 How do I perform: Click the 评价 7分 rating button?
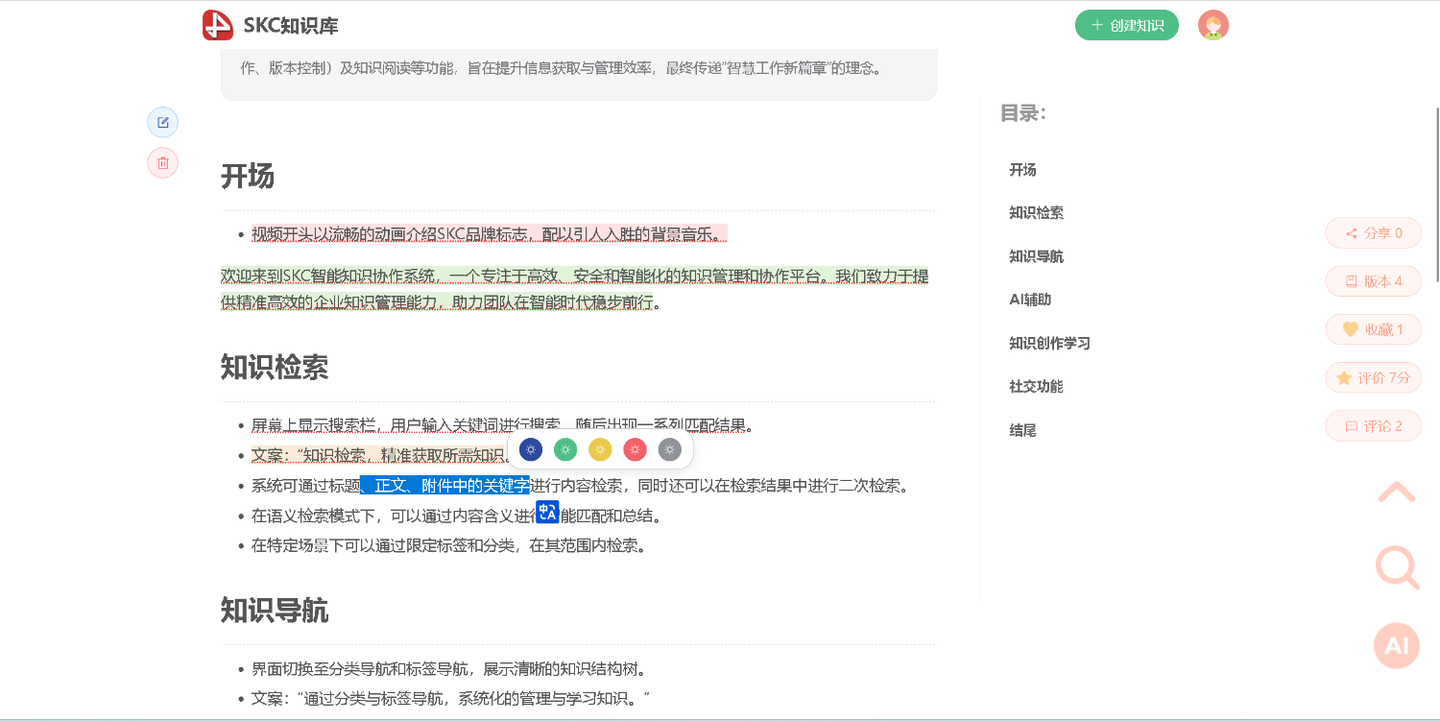1374,378
